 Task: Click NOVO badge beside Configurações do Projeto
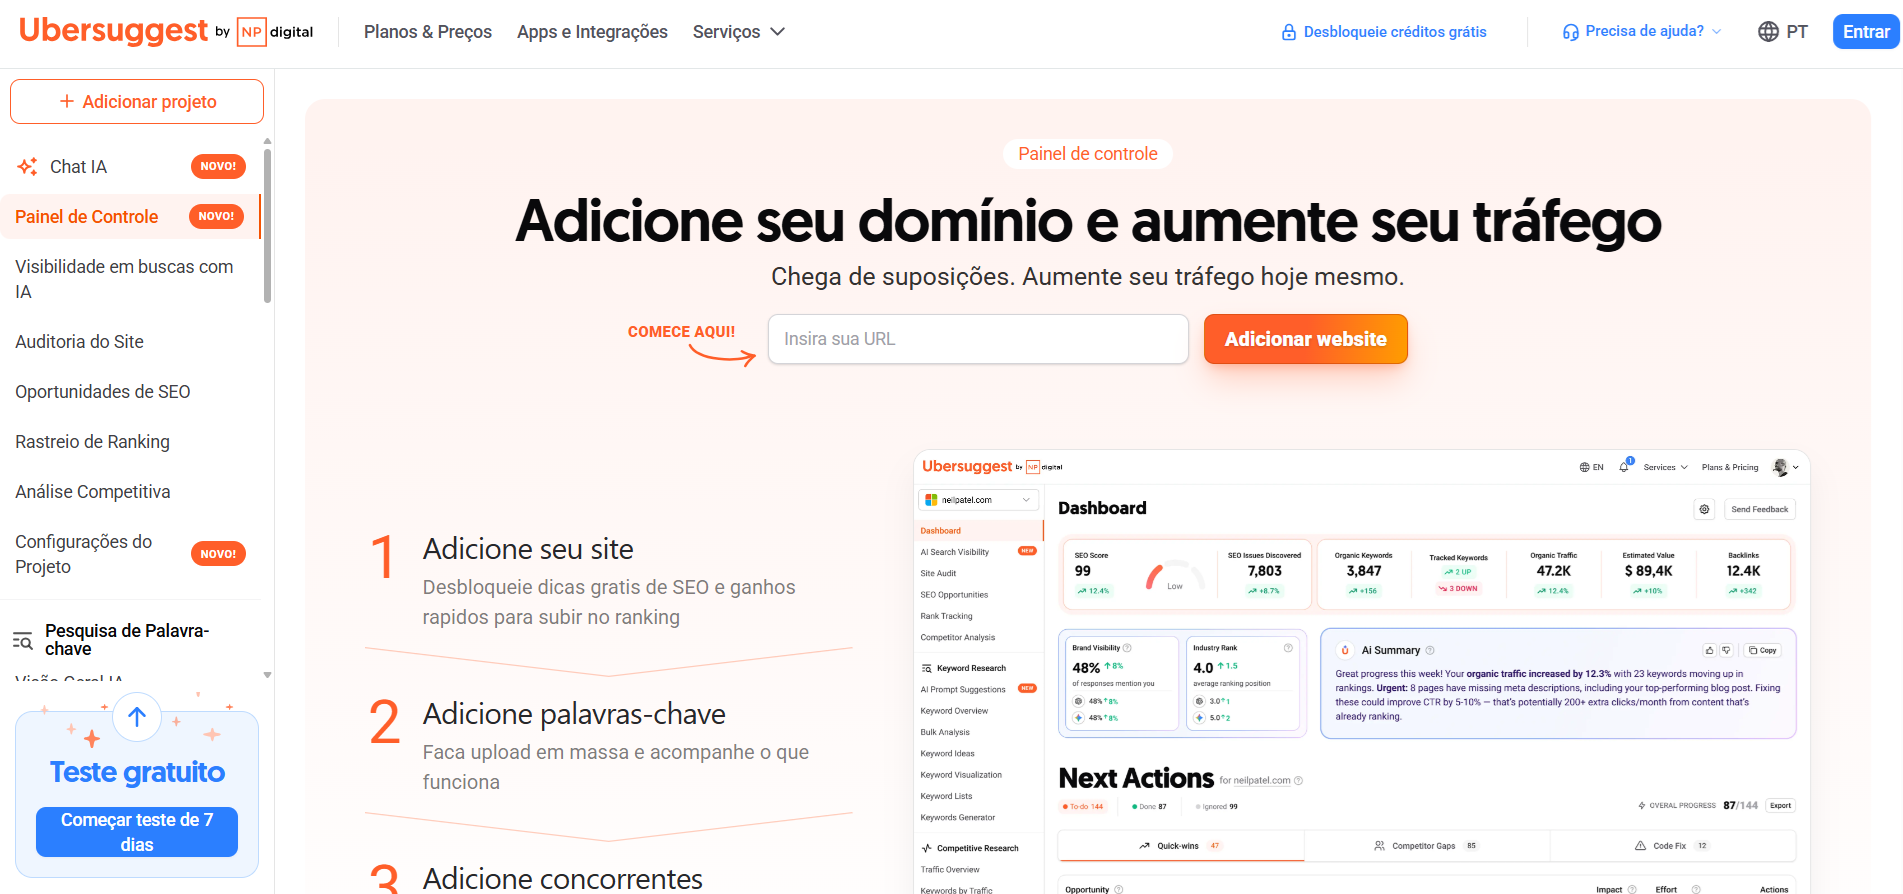pyautogui.click(x=218, y=554)
